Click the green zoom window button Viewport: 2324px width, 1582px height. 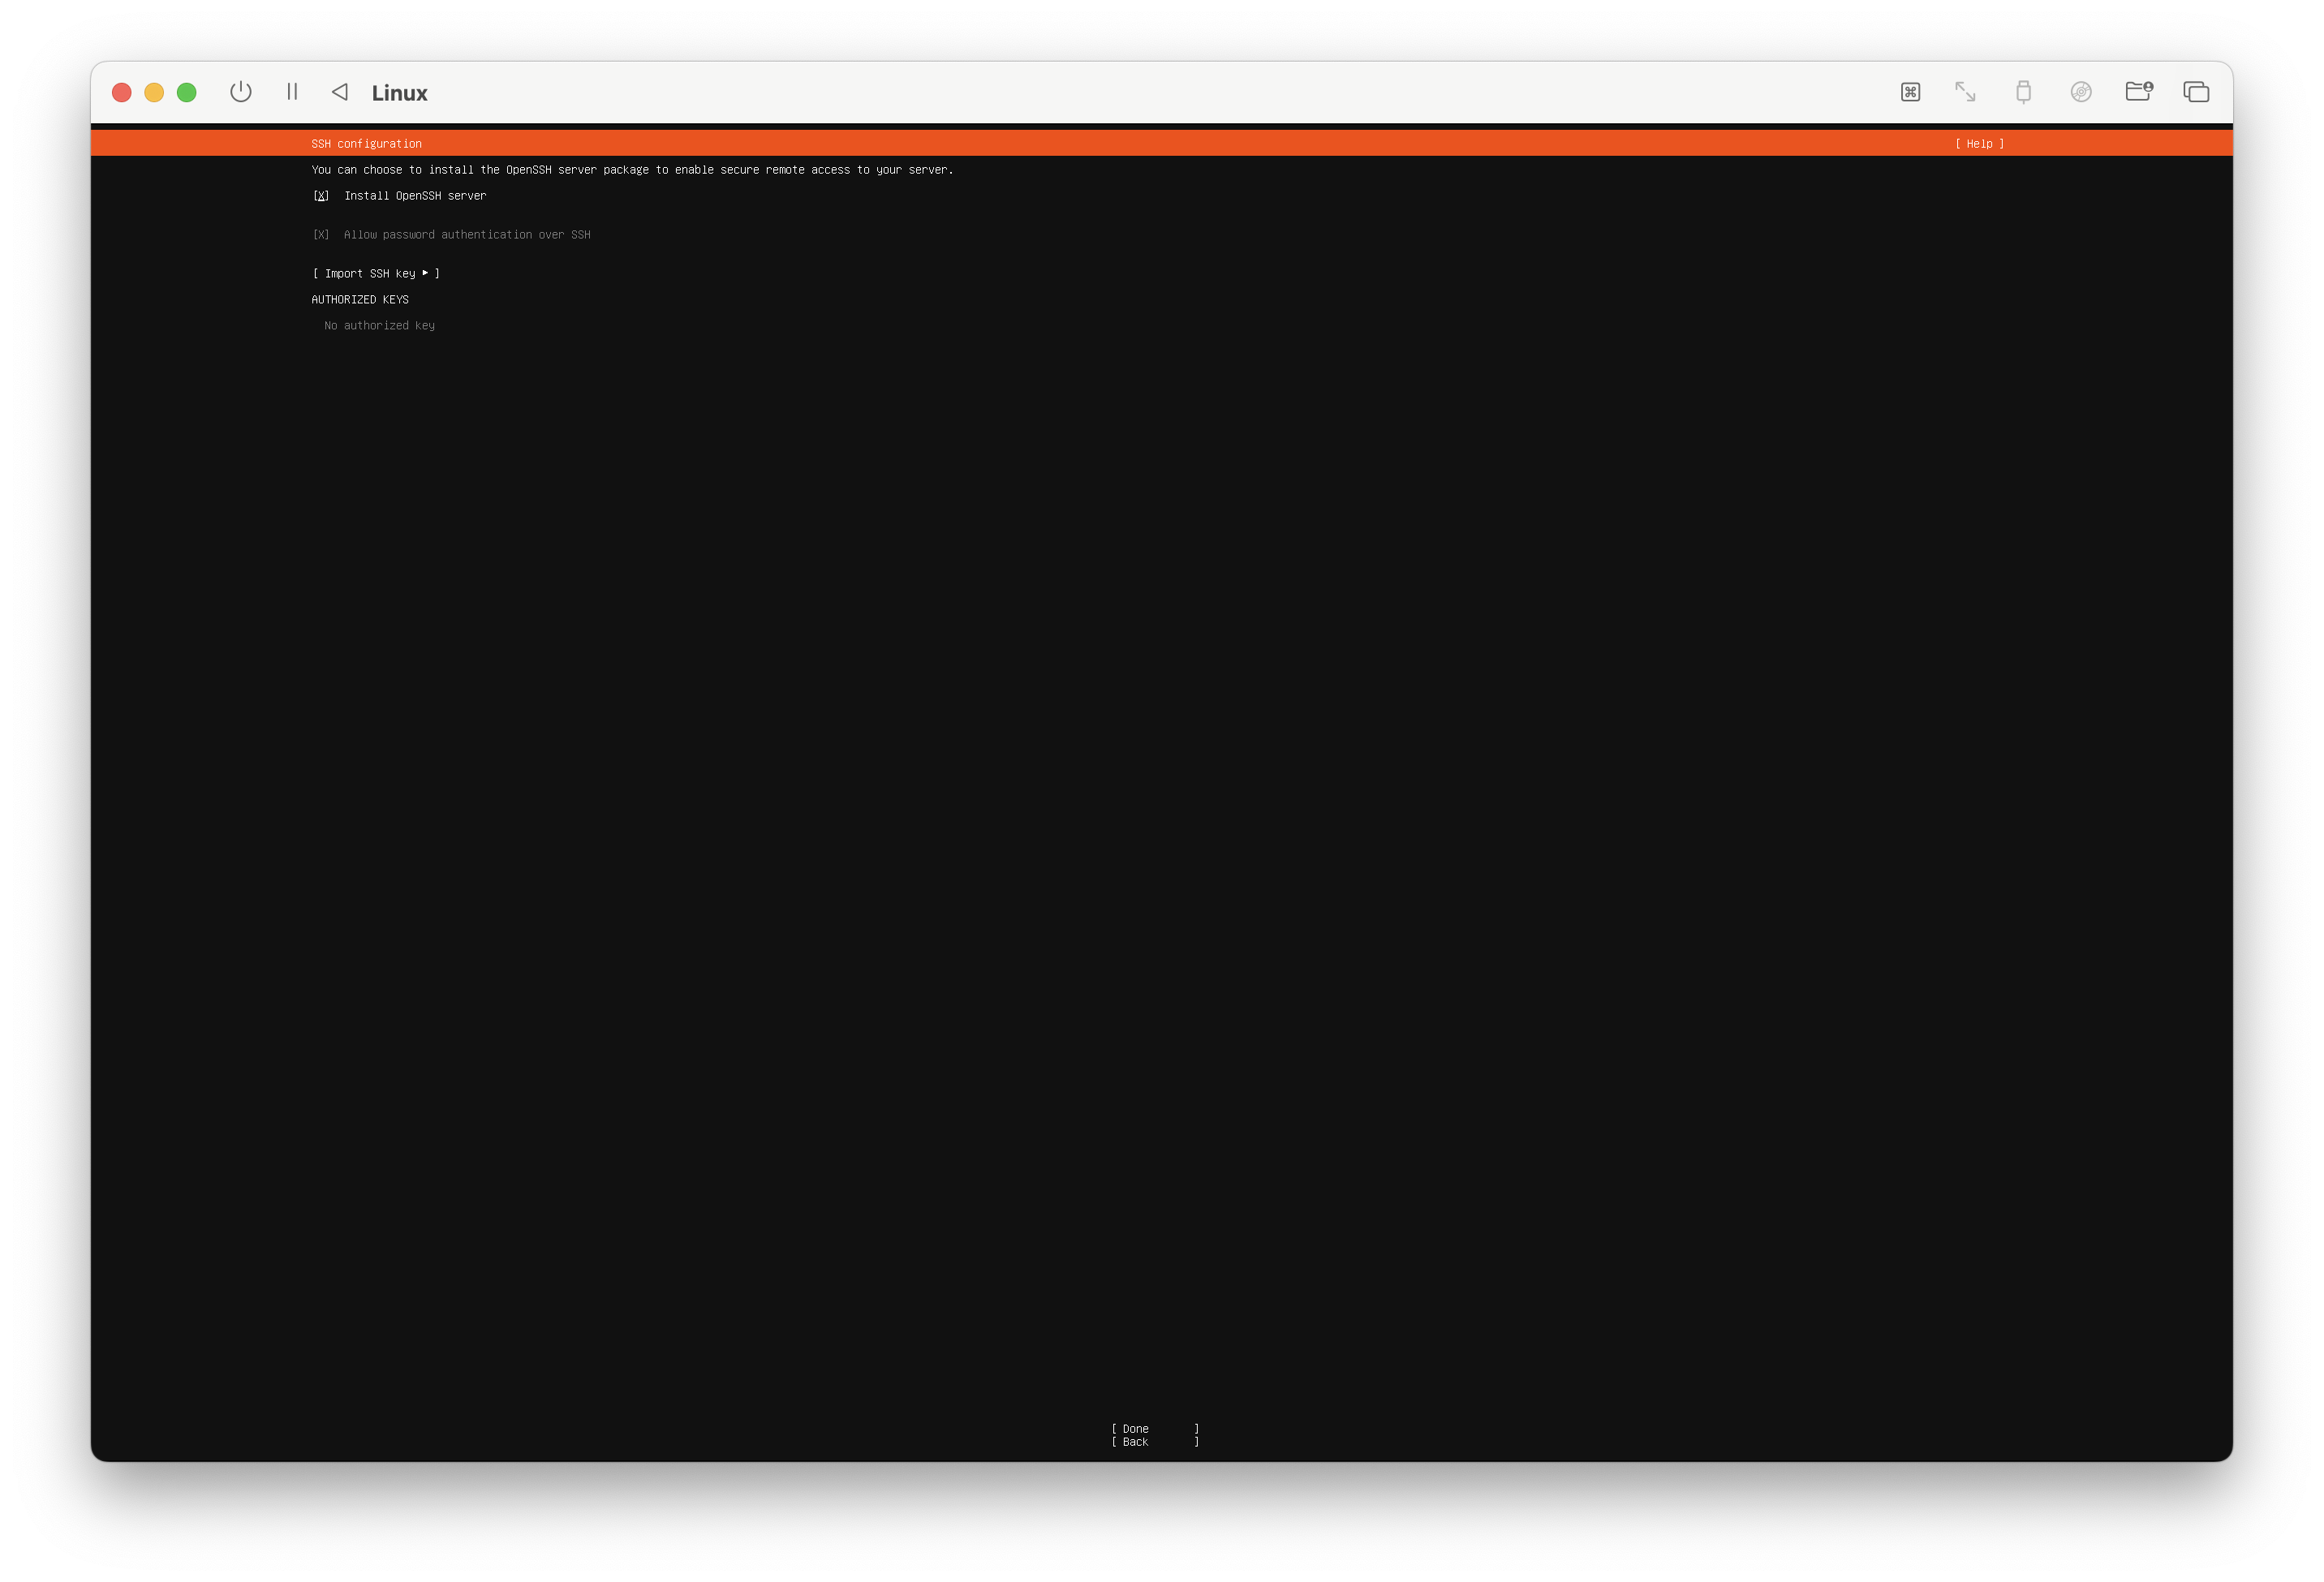[186, 93]
